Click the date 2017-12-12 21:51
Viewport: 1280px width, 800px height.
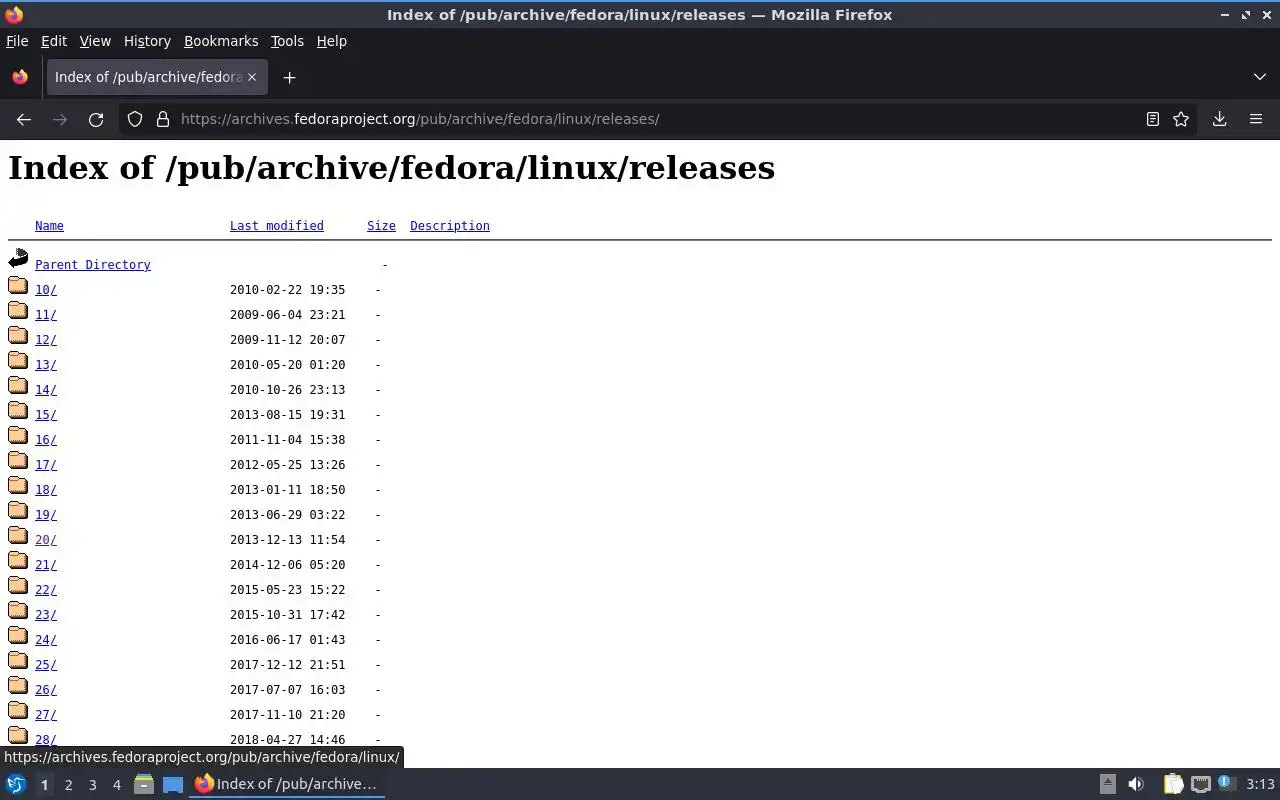coord(288,665)
